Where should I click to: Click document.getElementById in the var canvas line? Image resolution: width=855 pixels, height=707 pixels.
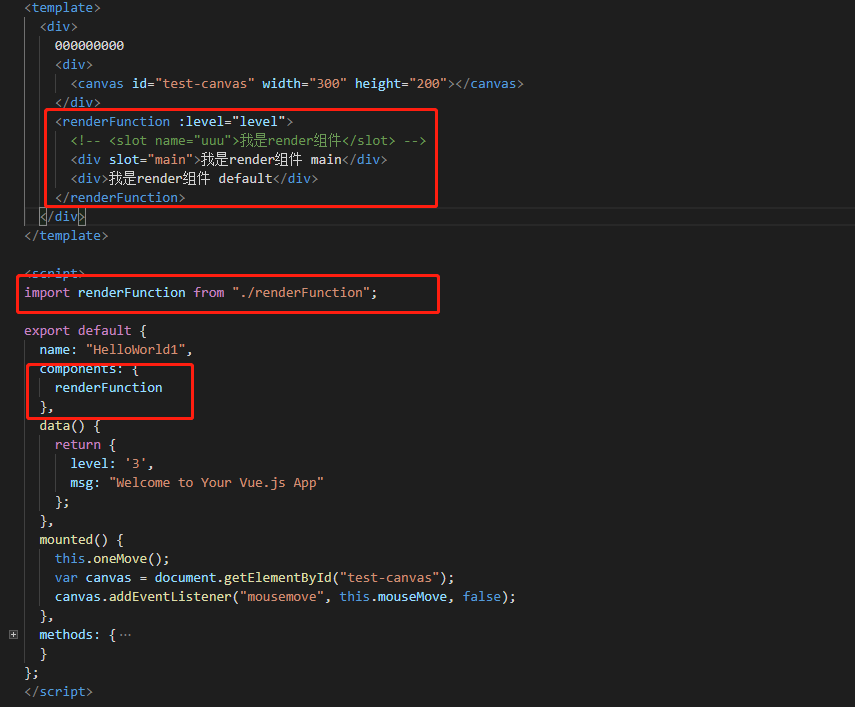click(x=243, y=578)
